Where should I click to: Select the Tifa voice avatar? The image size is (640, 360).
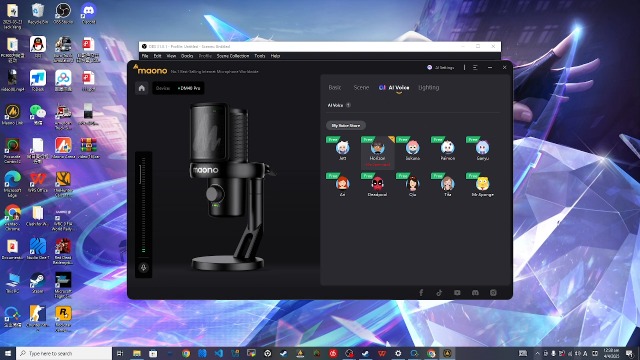(448, 184)
